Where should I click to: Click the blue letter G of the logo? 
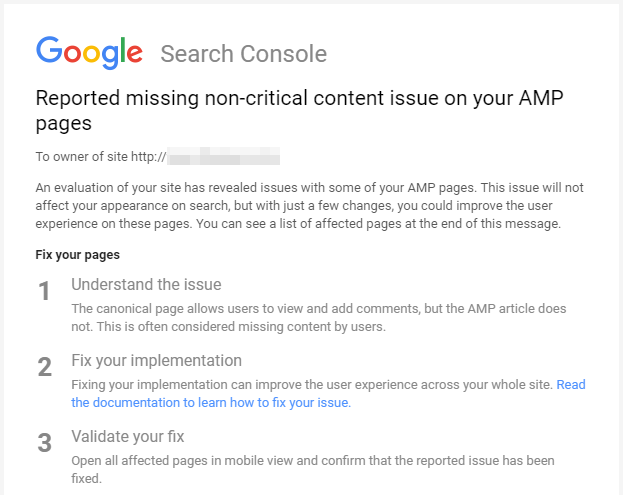click(49, 50)
